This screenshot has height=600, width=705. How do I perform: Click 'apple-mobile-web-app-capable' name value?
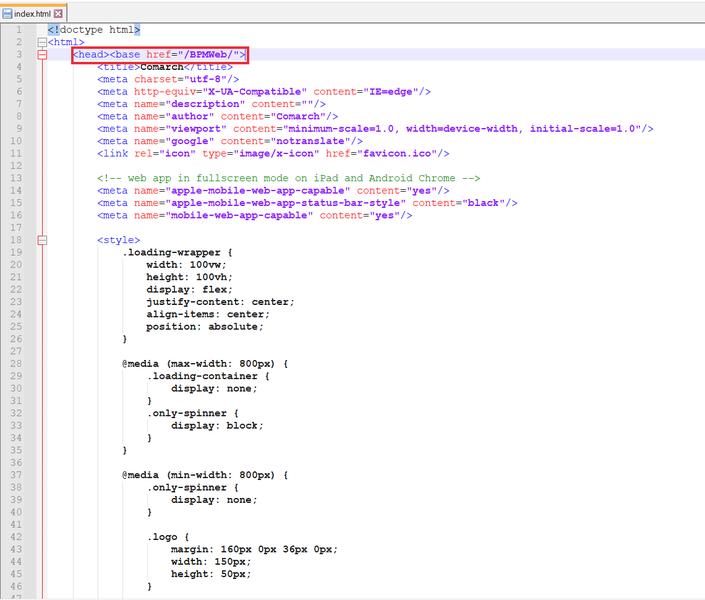[258, 191]
